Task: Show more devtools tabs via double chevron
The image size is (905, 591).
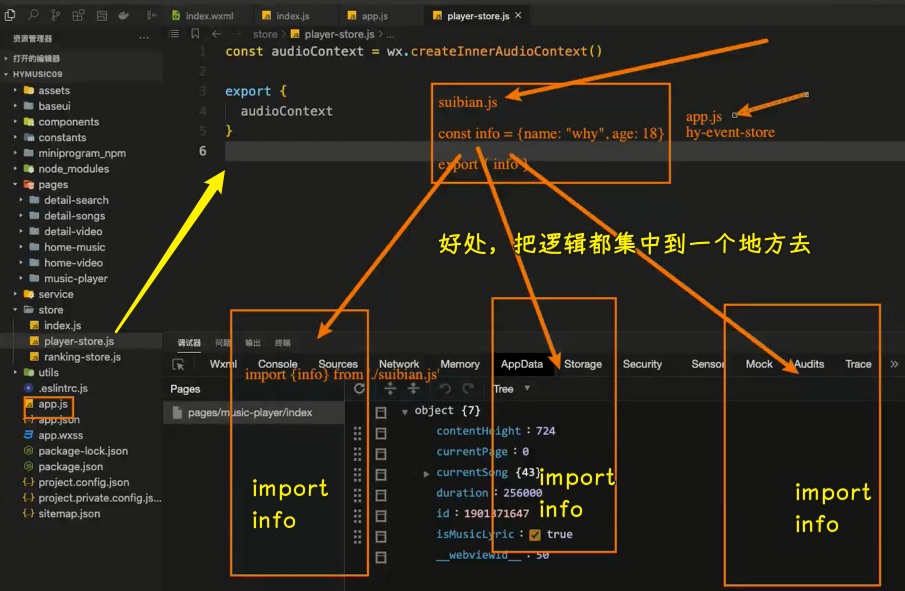Action: (894, 364)
